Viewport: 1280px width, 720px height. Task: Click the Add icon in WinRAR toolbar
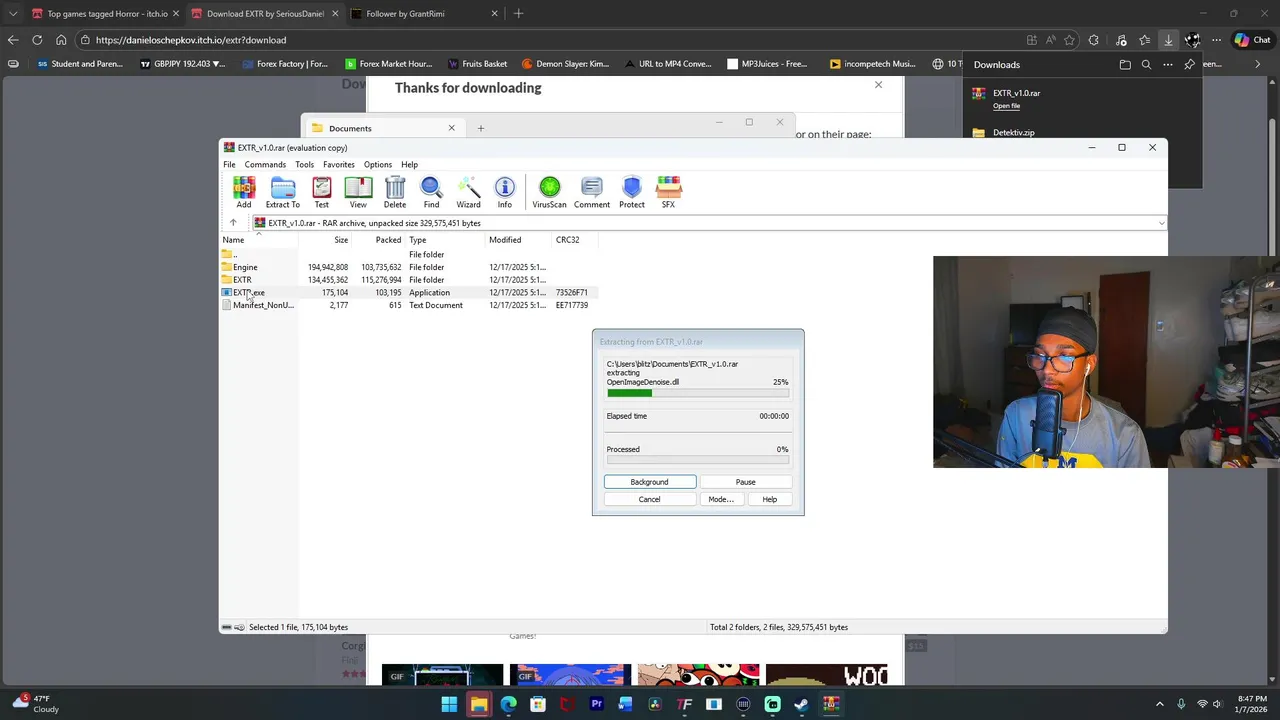pos(243,192)
